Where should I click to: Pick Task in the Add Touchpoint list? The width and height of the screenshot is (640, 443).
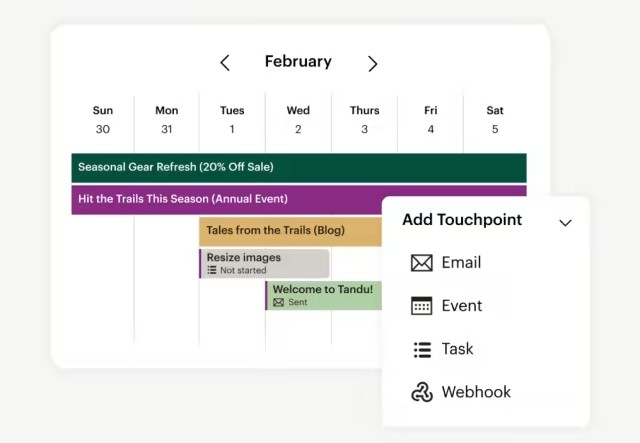[457, 349]
